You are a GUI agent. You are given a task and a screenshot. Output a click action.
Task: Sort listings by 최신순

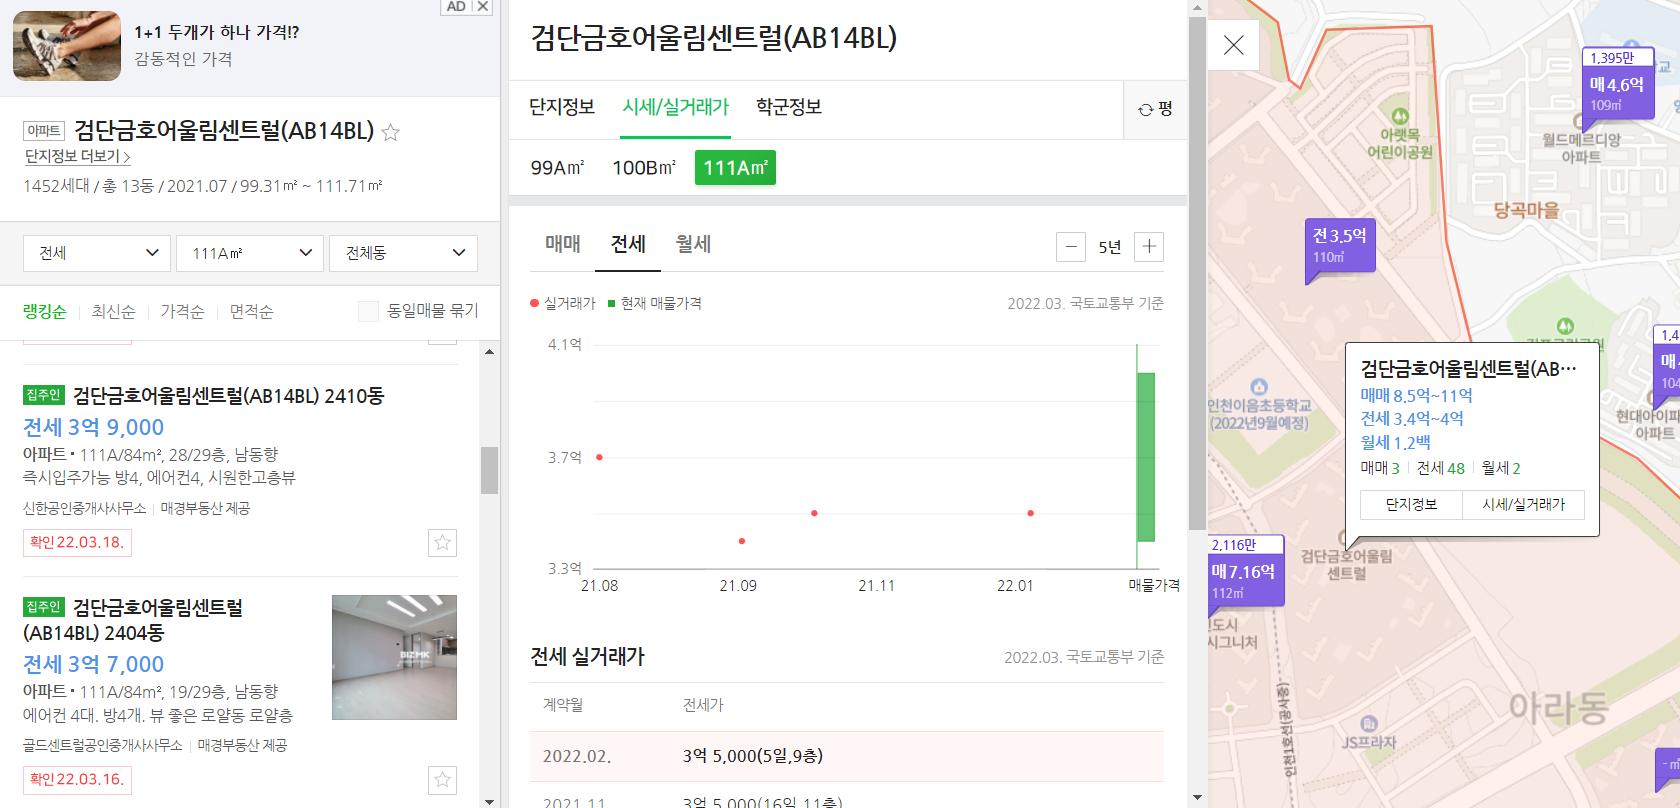point(113,311)
